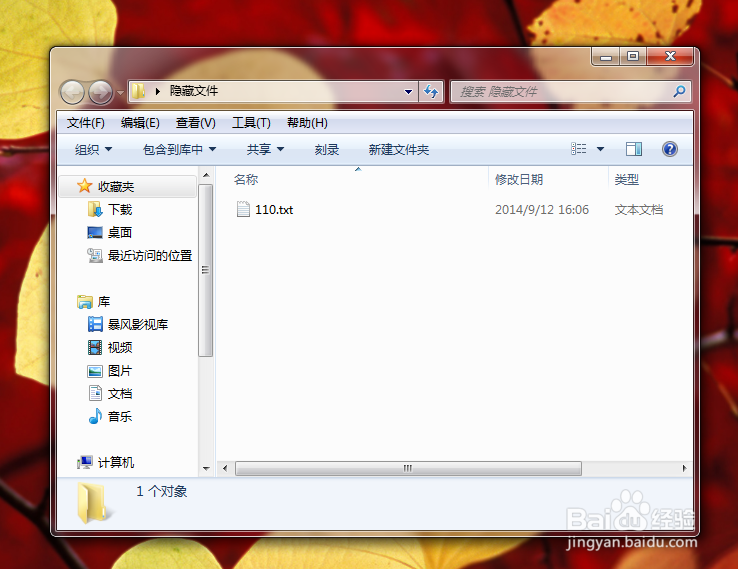Open 下载 in favorites
The width and height of the screenshot is (738, 569).
point(120,209)
